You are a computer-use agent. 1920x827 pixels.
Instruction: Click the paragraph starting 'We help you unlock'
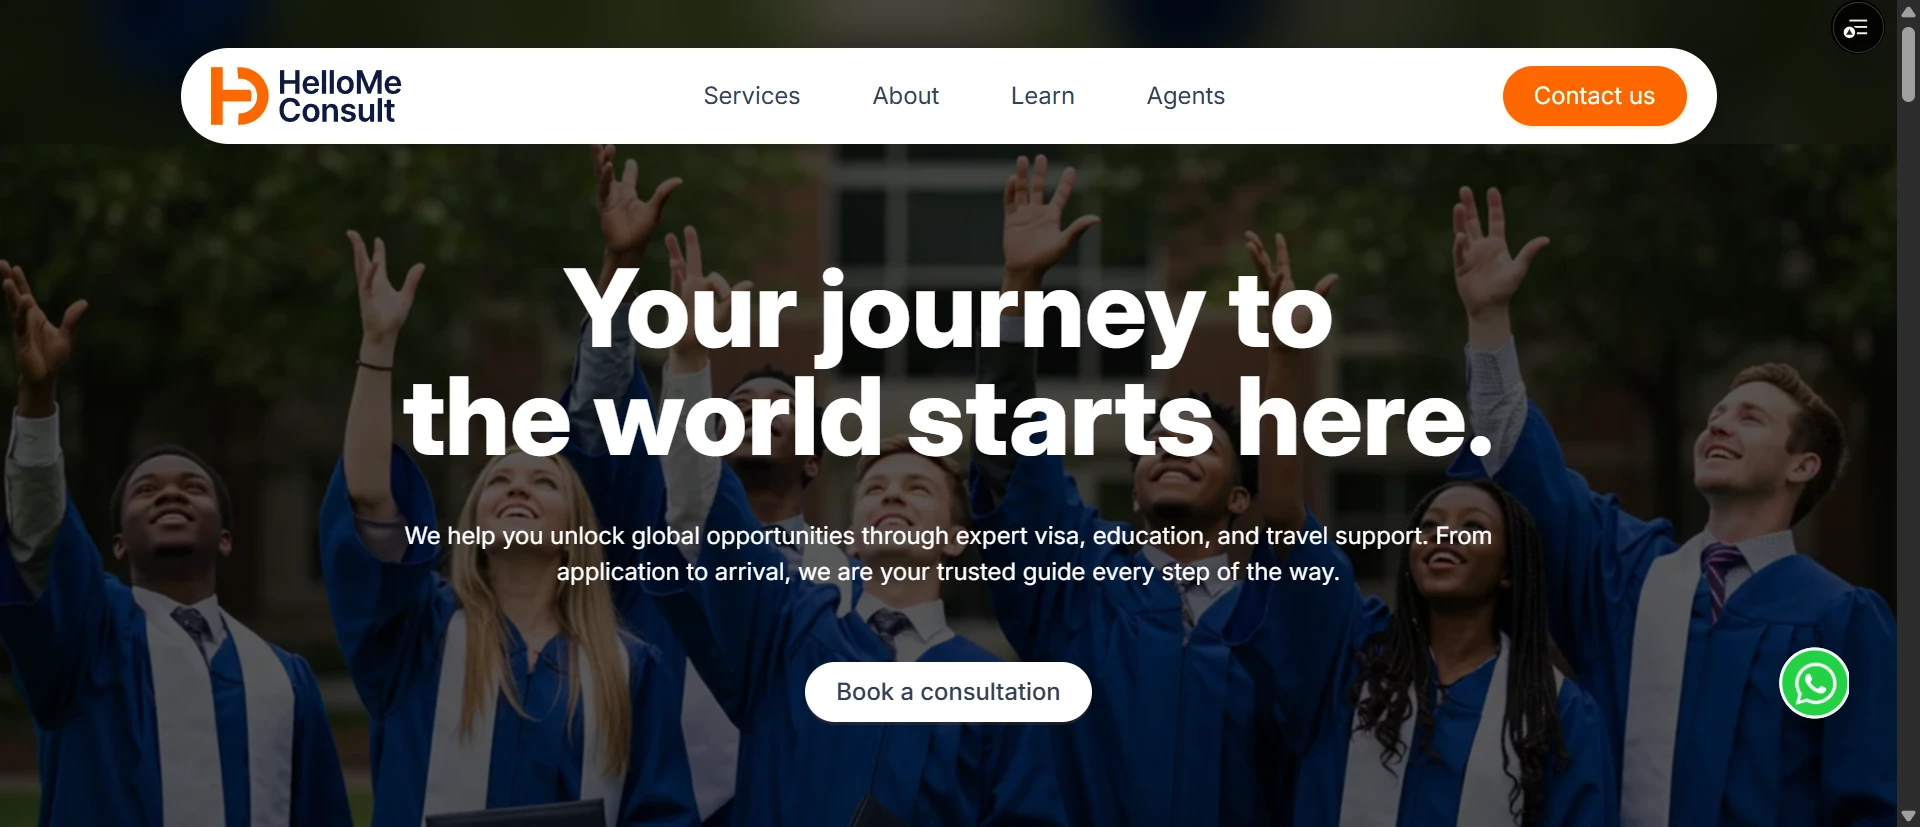tap(948, 554)
